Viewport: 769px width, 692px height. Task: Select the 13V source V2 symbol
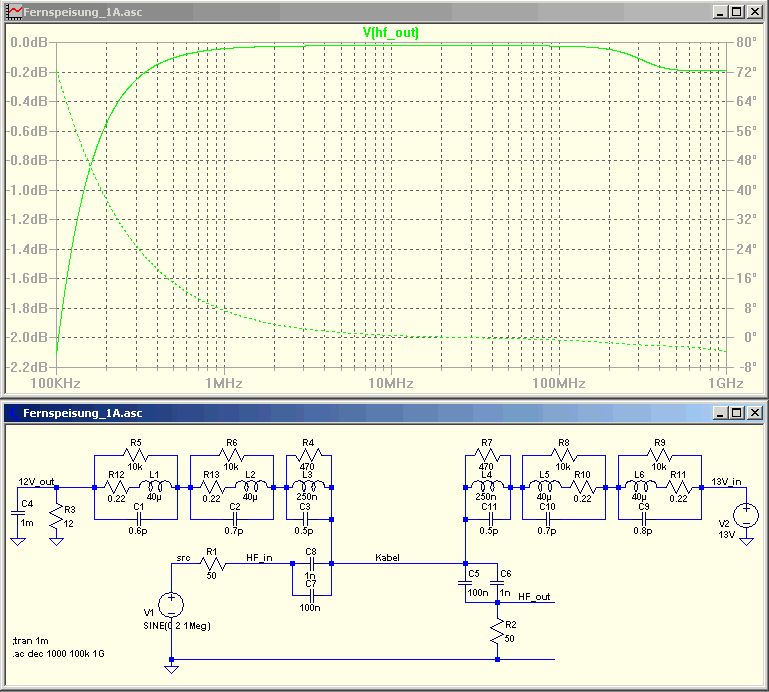click(746, 517)
